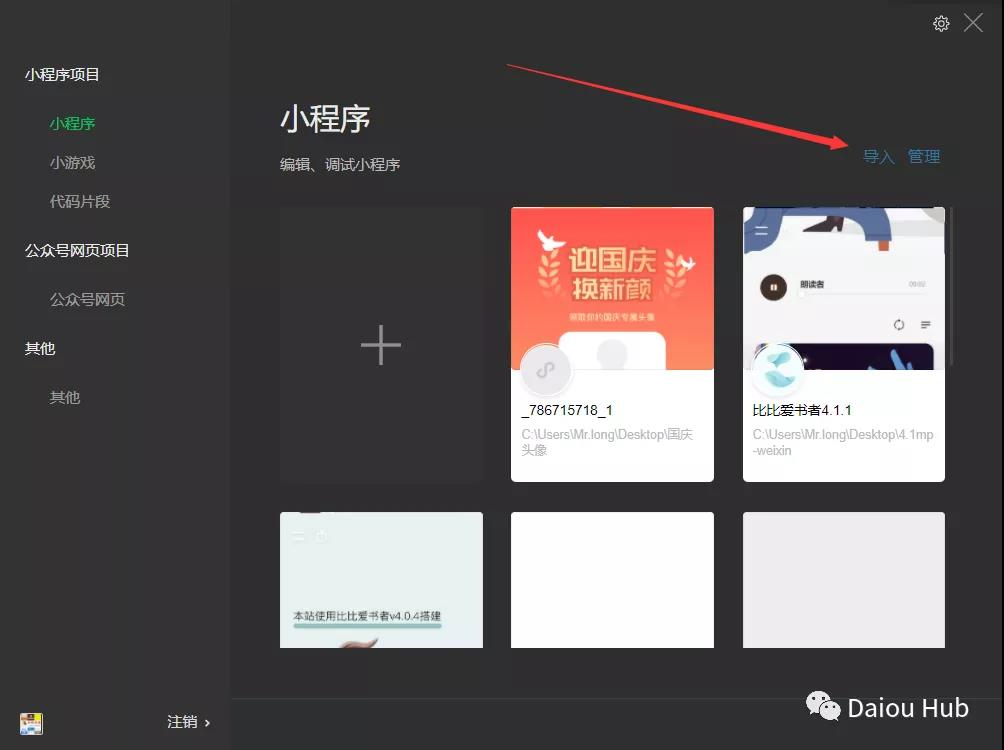This screenshot has height=750, width=1004.
Task: Click the project name 比比爱书者4.1.1
Action: click(802, 410)
